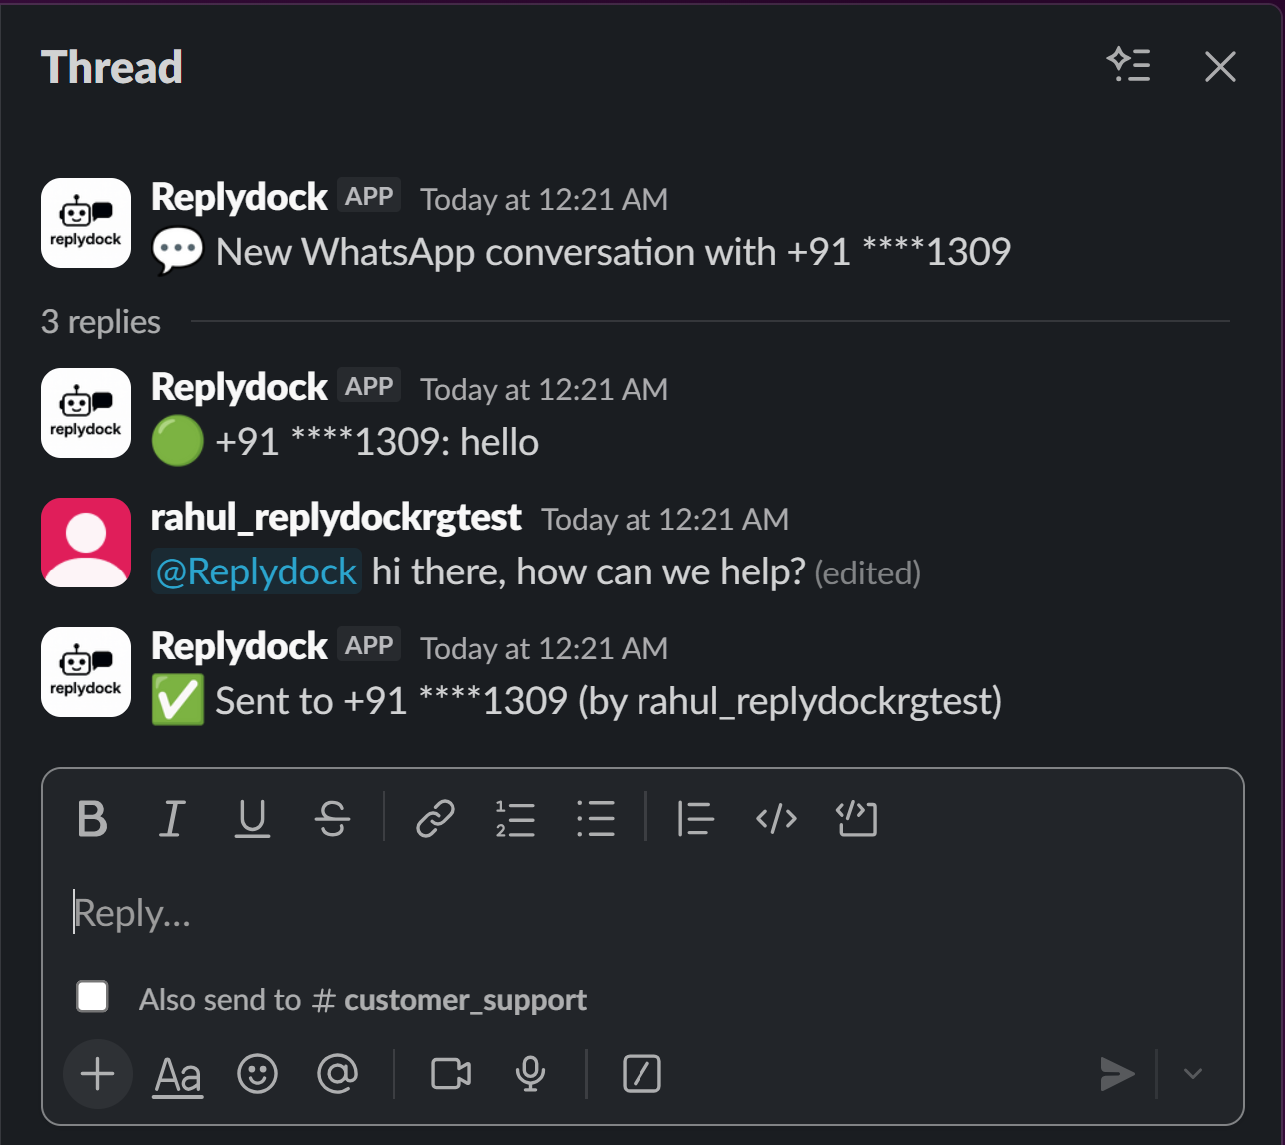Image resolution: width=1285 pixels, height=1145 pixels.
Task: Open rahul_replydockrgtest's profile picture
Action: 85,542
